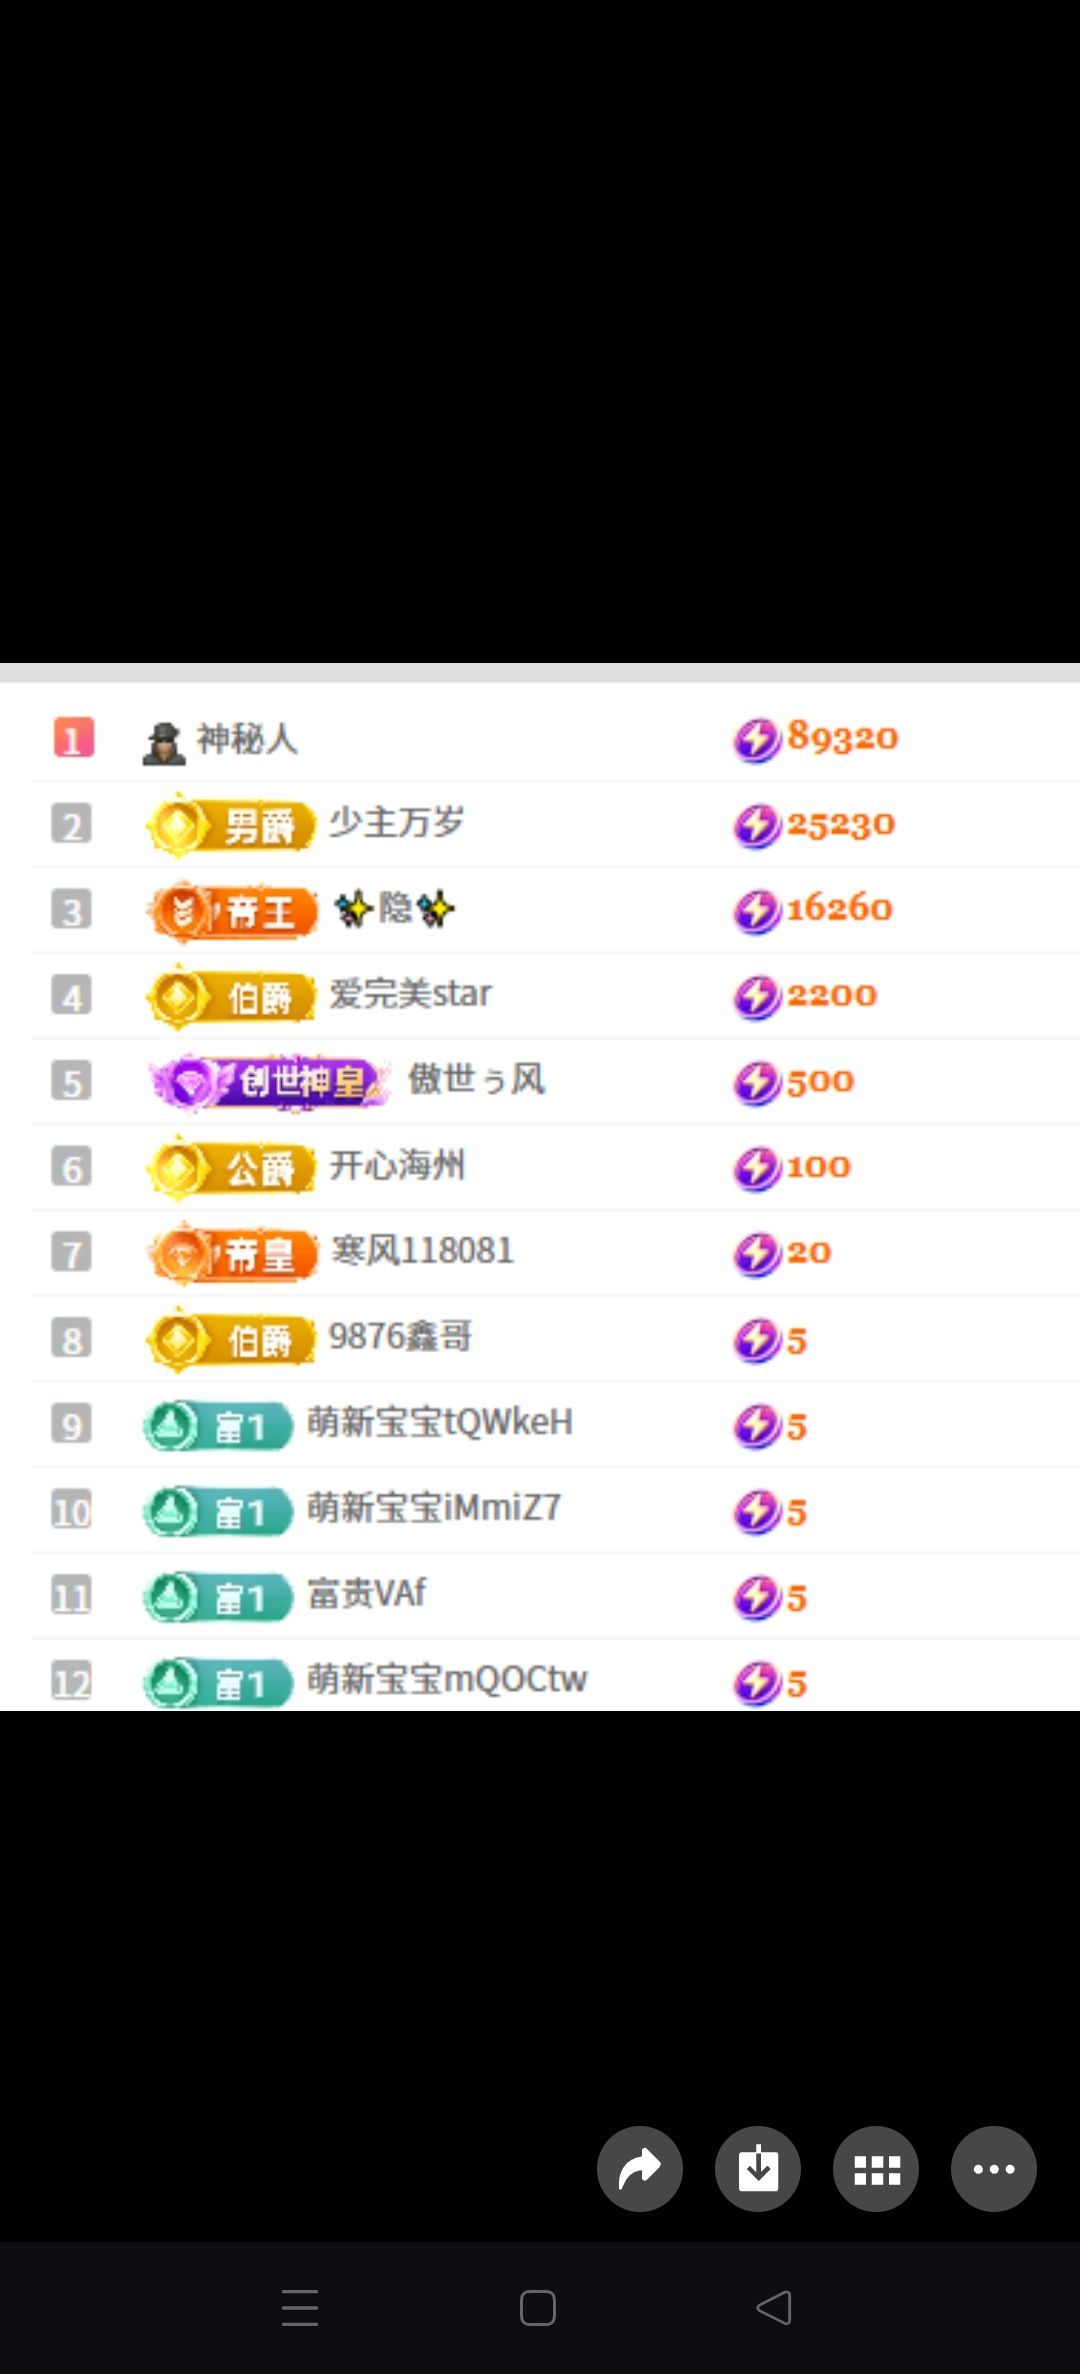Tap the Android home square button
Image resolution: width=1080 pixels, height=2374 pixels.
point(538,2308)
